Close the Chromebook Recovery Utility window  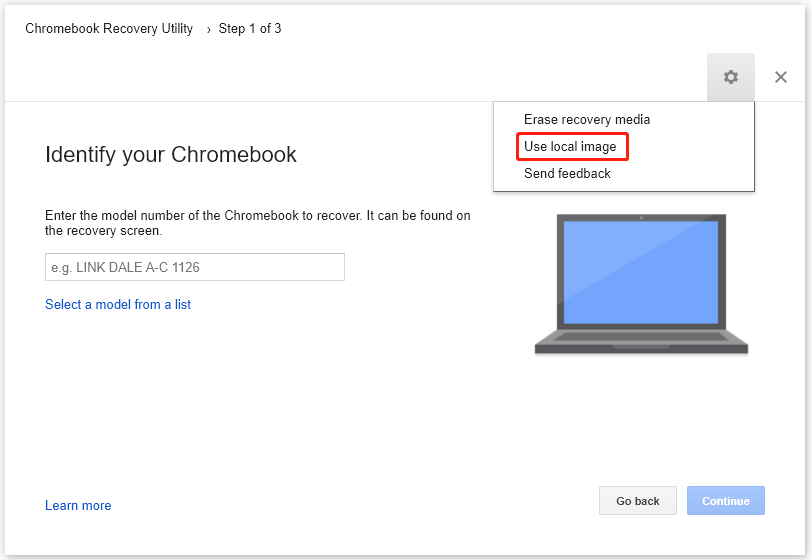click(780, 77)
